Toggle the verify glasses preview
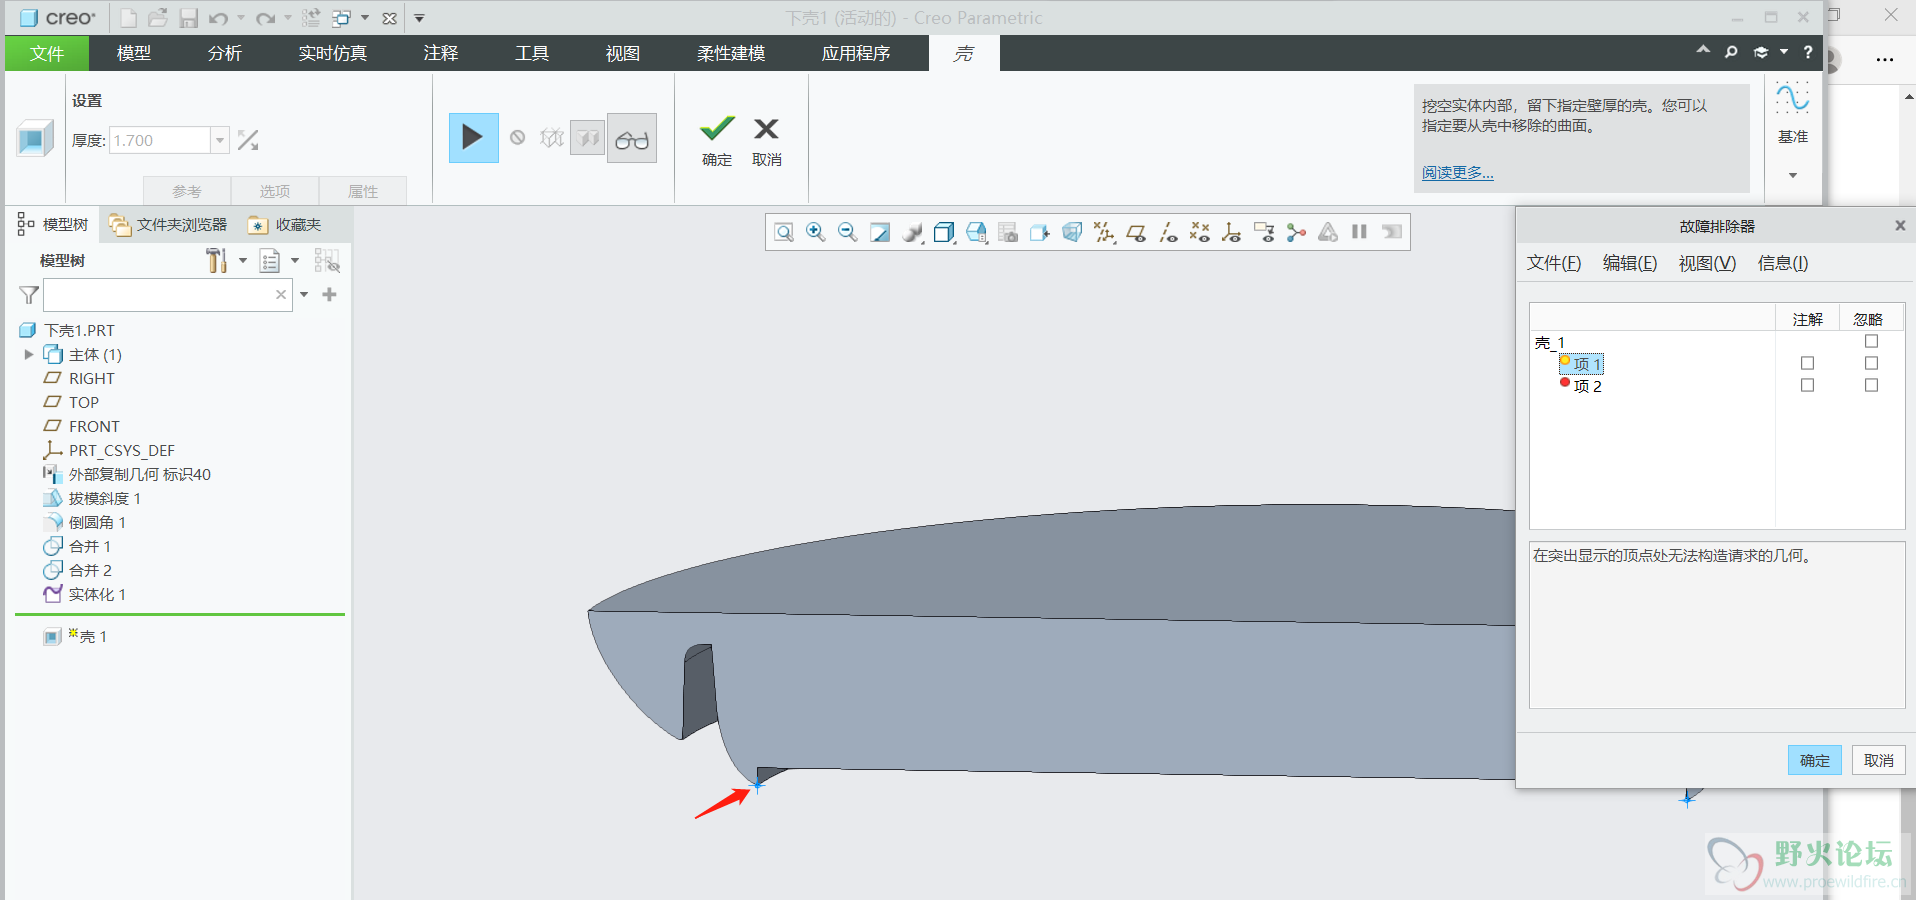The height and width of the screenshot is (900, 1916). [x=632, y=138]
